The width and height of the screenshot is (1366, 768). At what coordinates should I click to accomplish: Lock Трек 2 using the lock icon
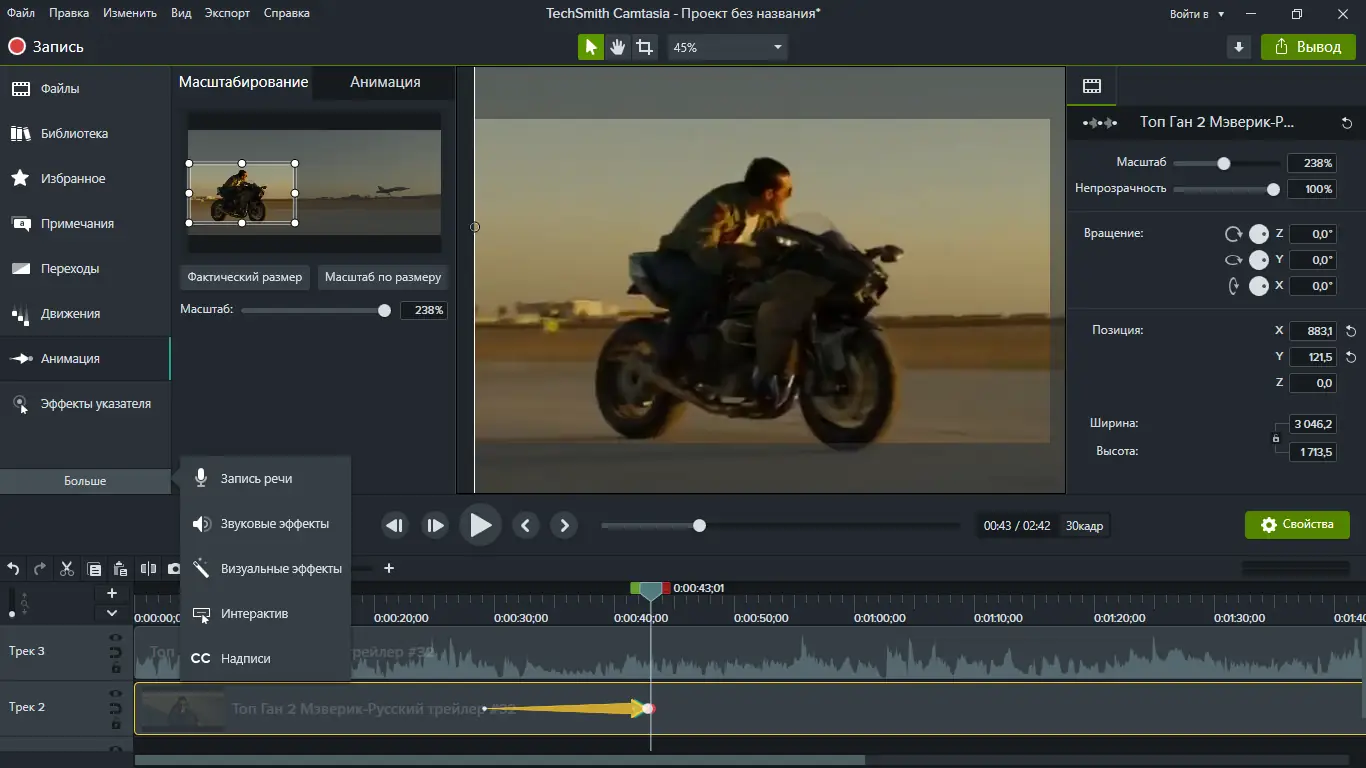(115, 724)
